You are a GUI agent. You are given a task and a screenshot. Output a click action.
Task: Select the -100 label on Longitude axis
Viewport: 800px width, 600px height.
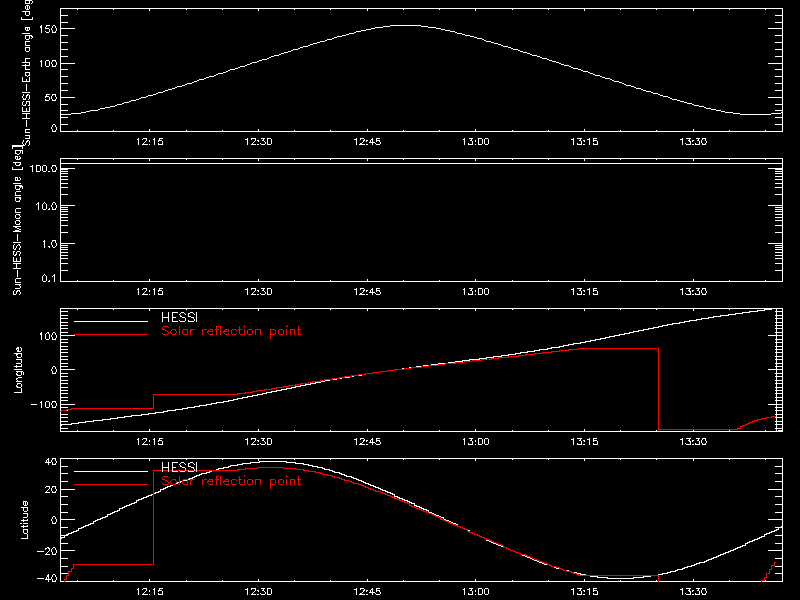coord(44,404)
